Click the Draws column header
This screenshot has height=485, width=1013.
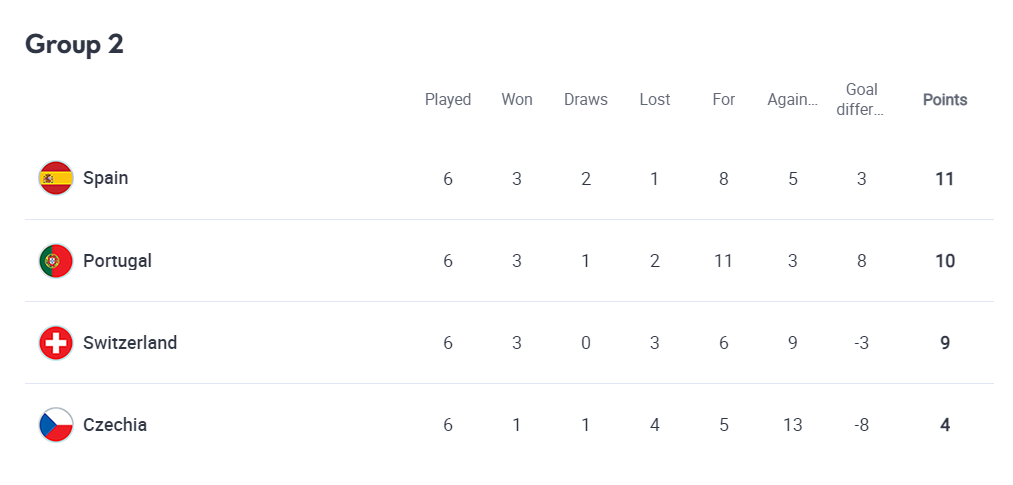coord(586,100)
